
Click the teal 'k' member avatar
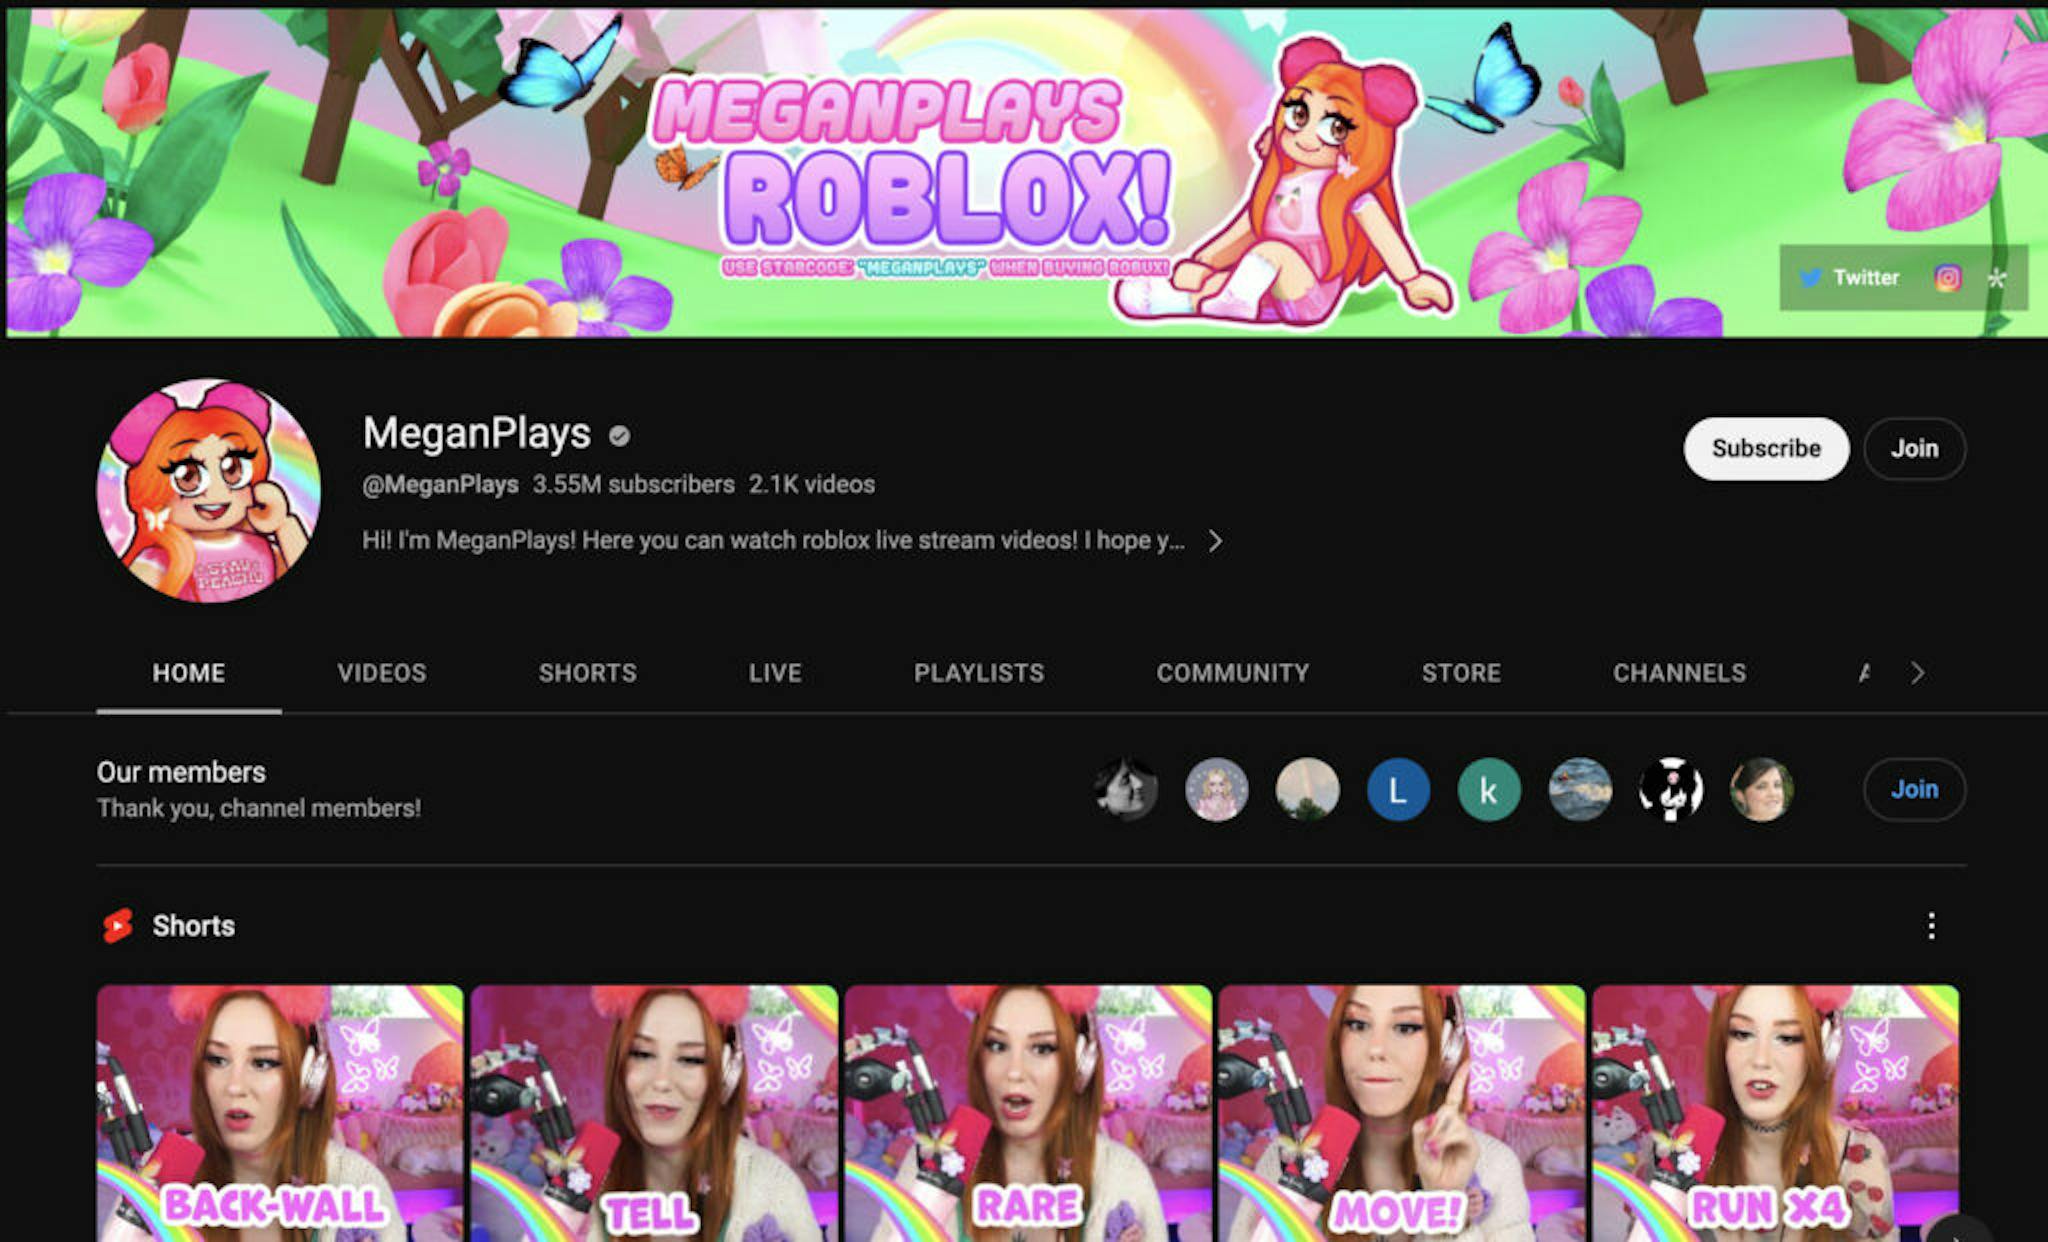[x=1489, y=789]
